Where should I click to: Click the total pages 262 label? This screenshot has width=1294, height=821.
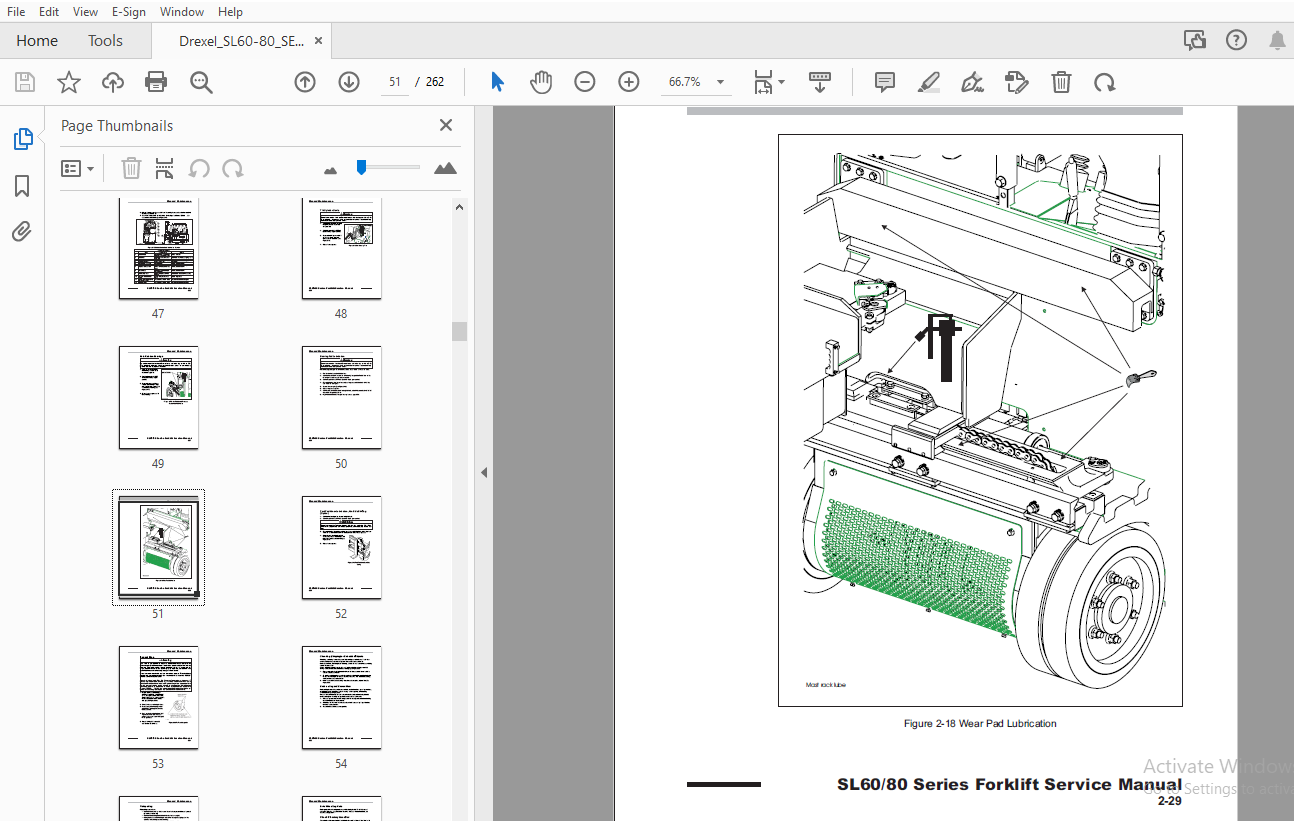click(x=435, y=82)
